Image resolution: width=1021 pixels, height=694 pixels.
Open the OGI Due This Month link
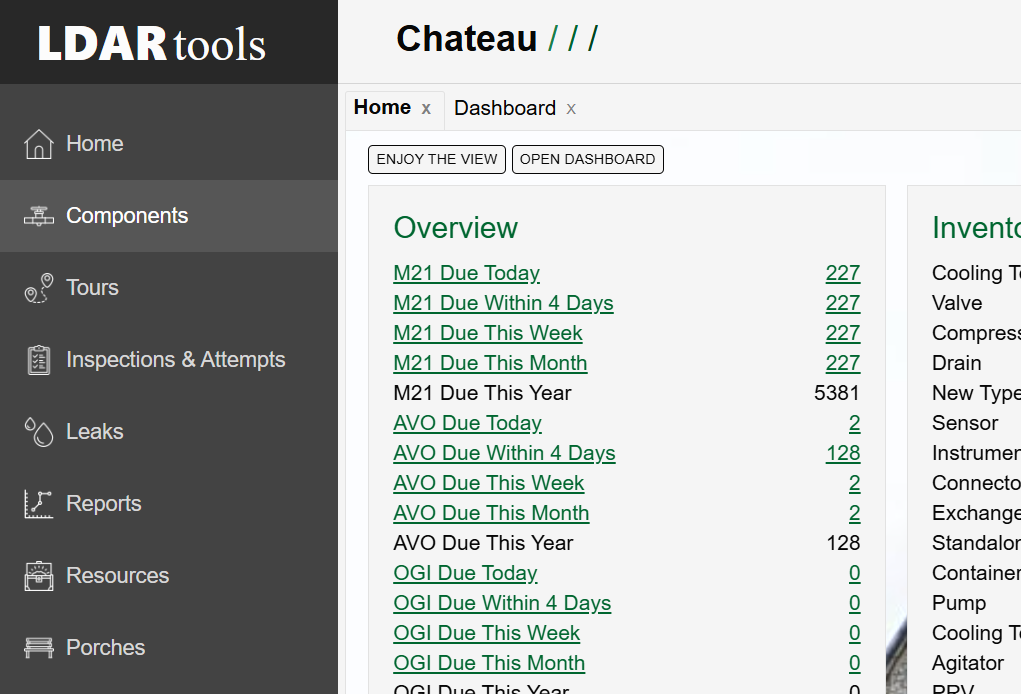point(489,663)
